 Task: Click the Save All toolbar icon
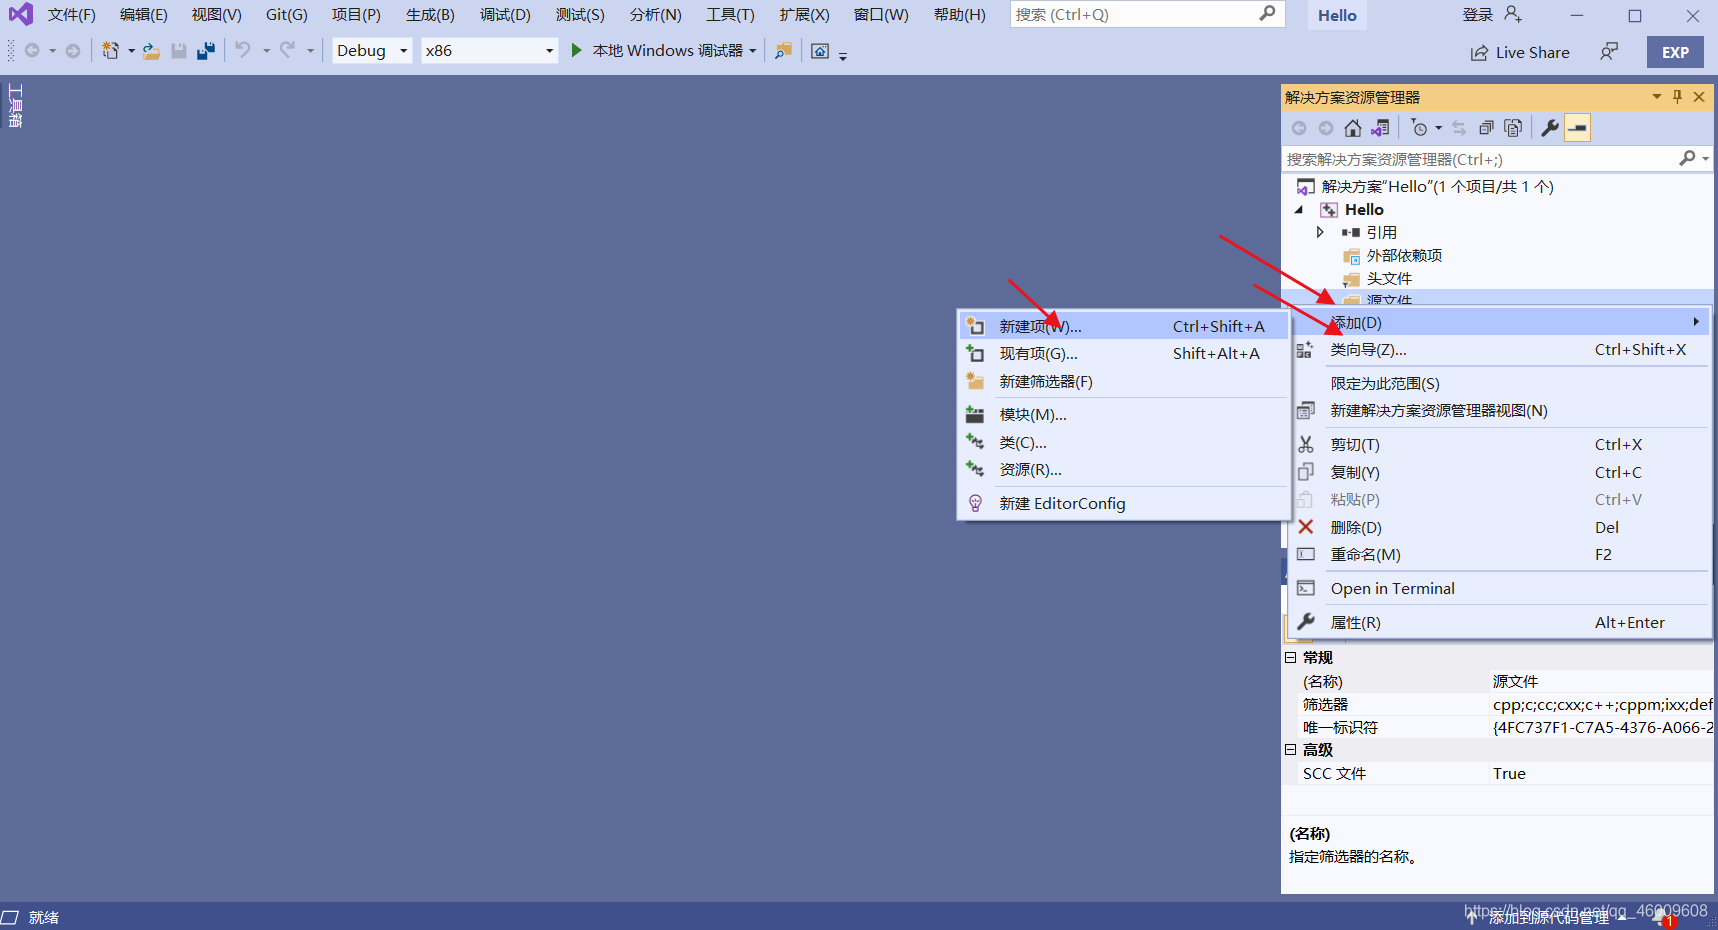tap(206, 51)
